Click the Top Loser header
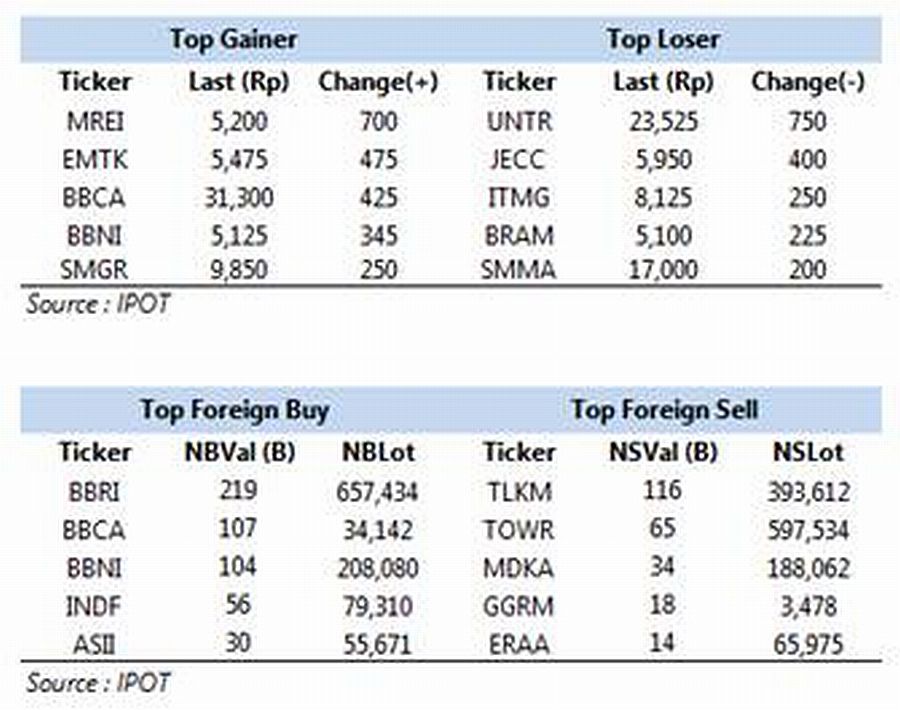Image resolution: width=900 pixels, height=710 pixels. [663, 40]
